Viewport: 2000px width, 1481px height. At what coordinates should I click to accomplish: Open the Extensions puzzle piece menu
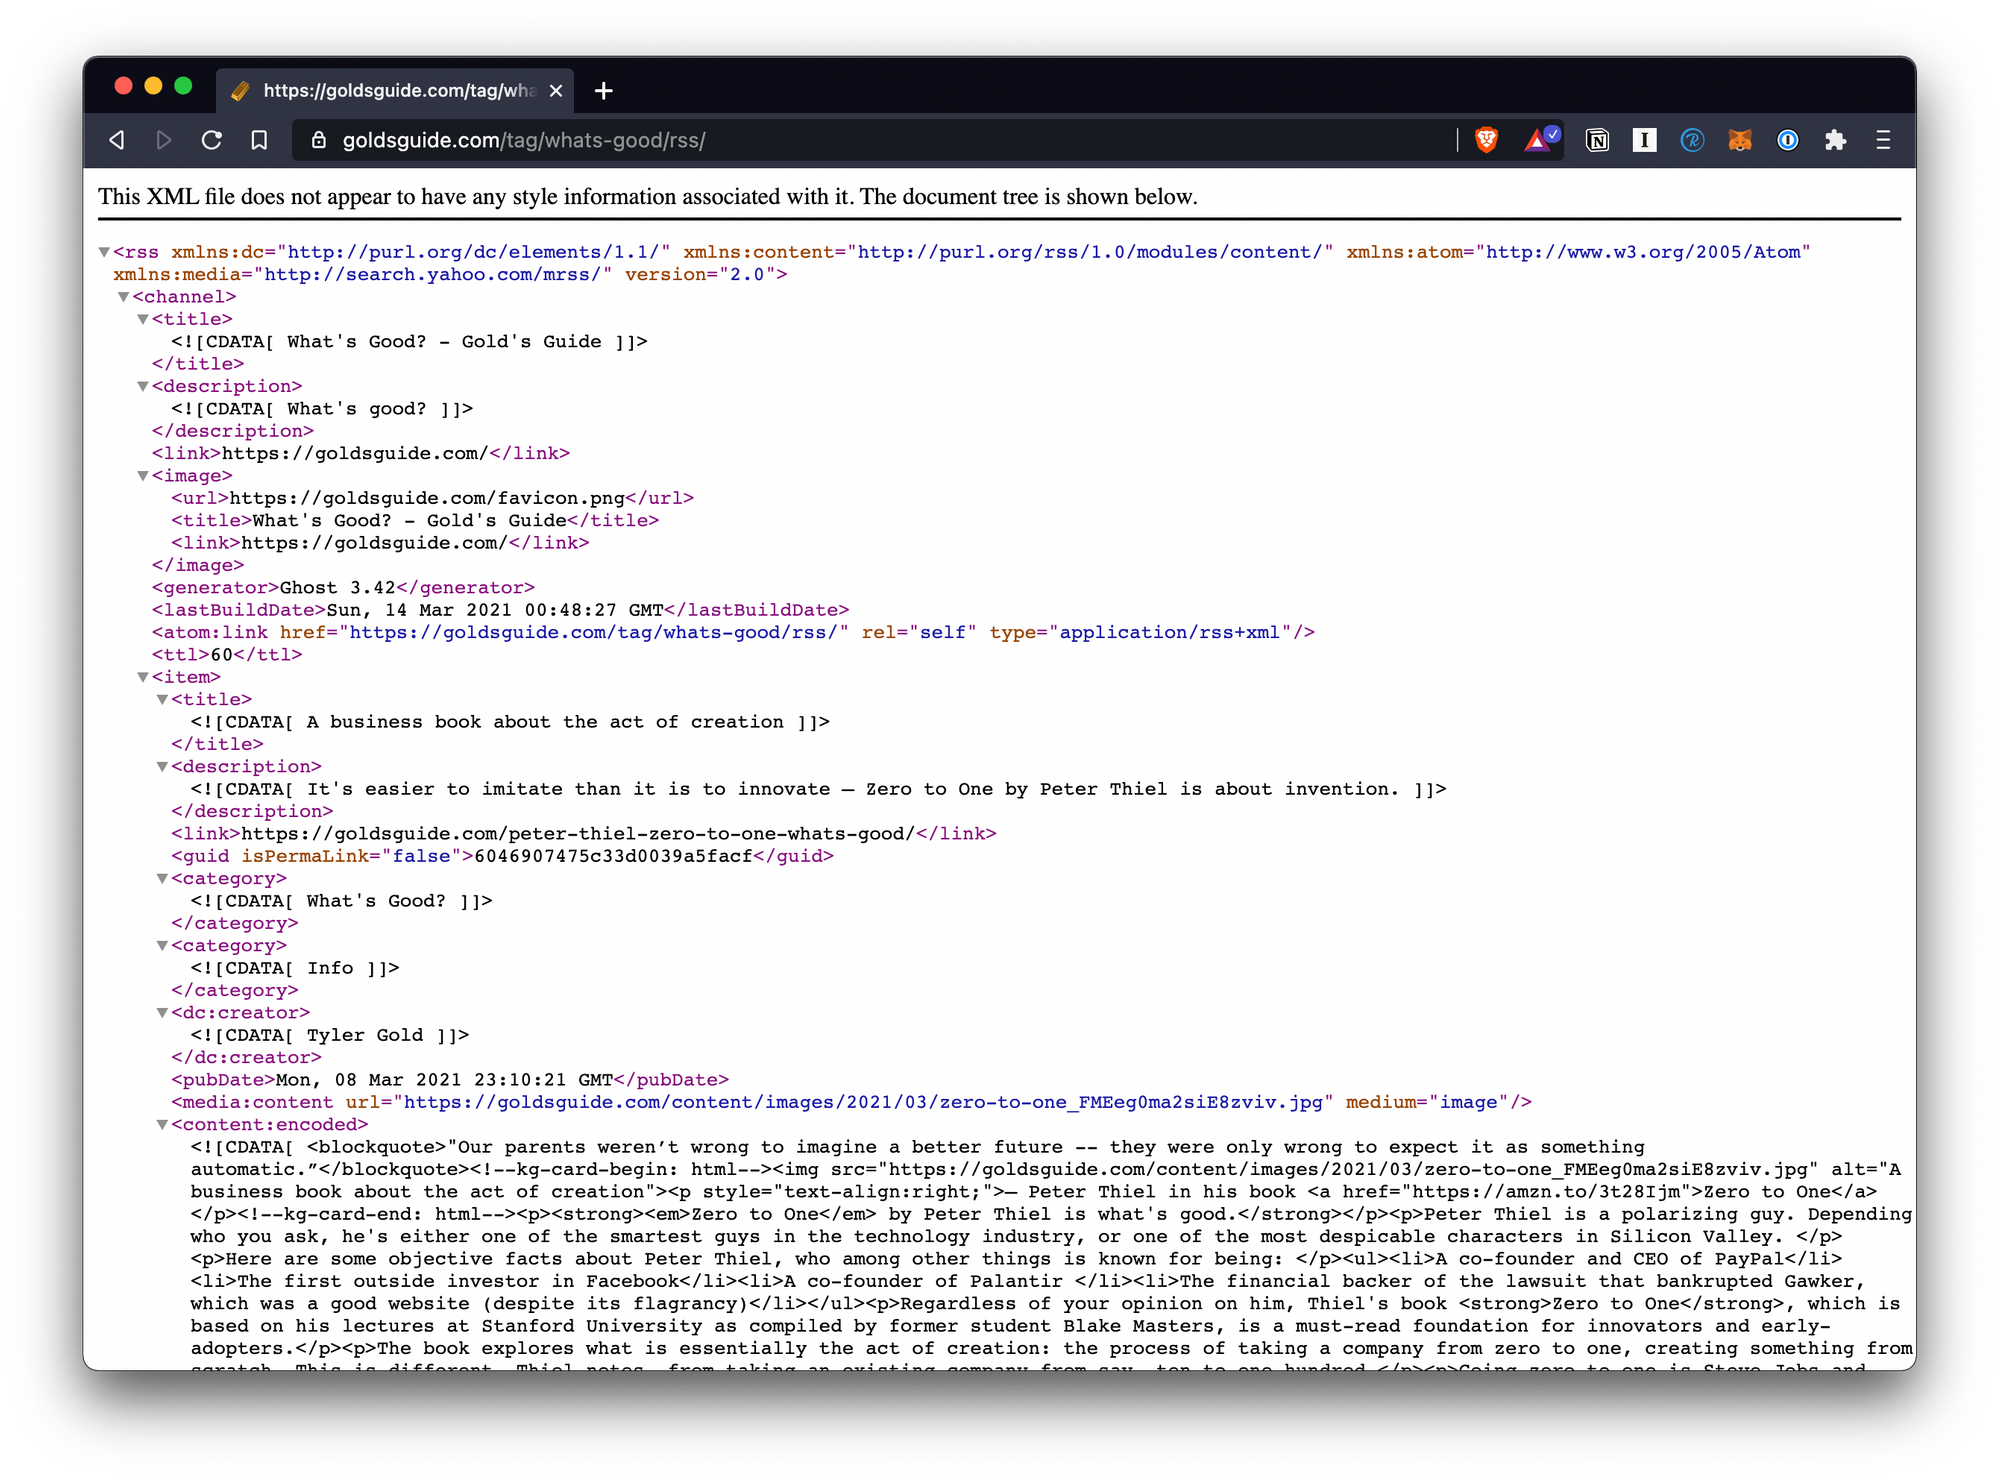click(x=1835, y=140)
